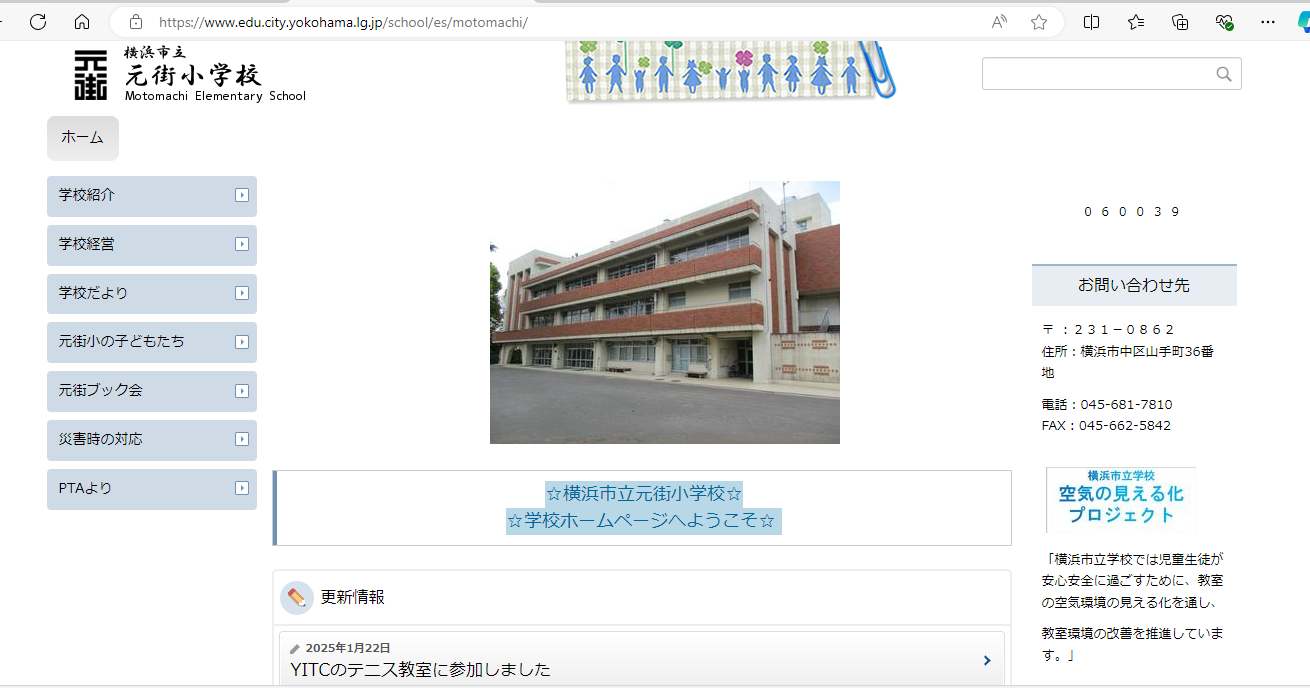Click the site search magnifier icon

[x=1224, y=74]
